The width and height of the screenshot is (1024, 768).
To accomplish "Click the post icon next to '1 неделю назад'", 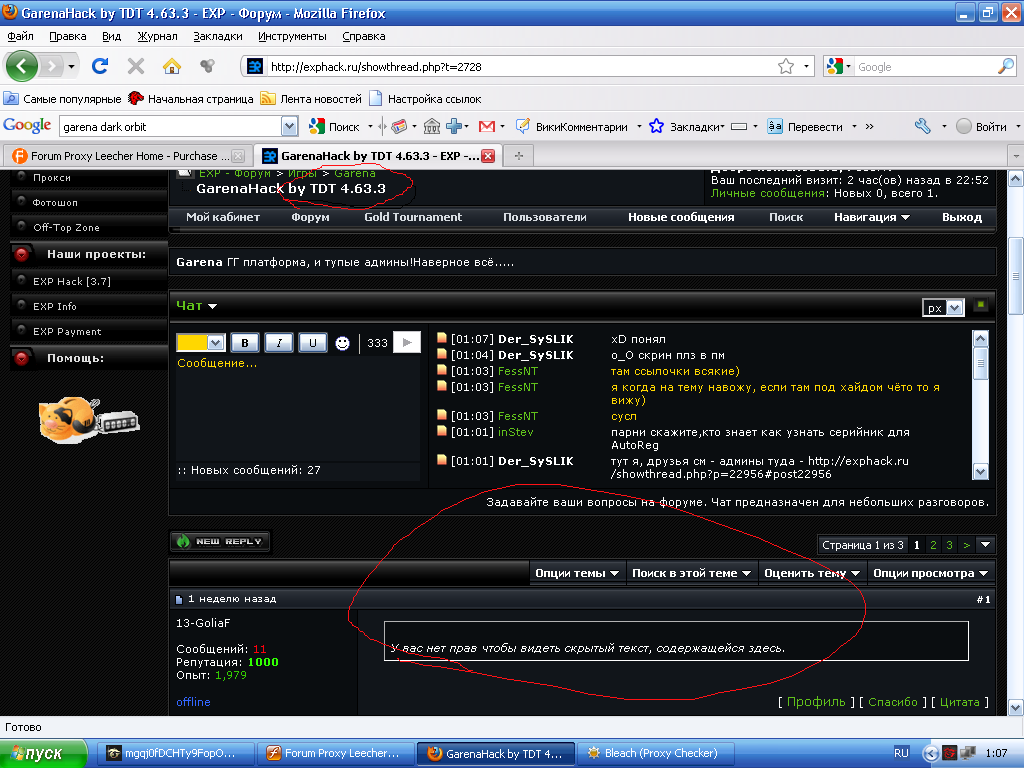I will 179,600.
